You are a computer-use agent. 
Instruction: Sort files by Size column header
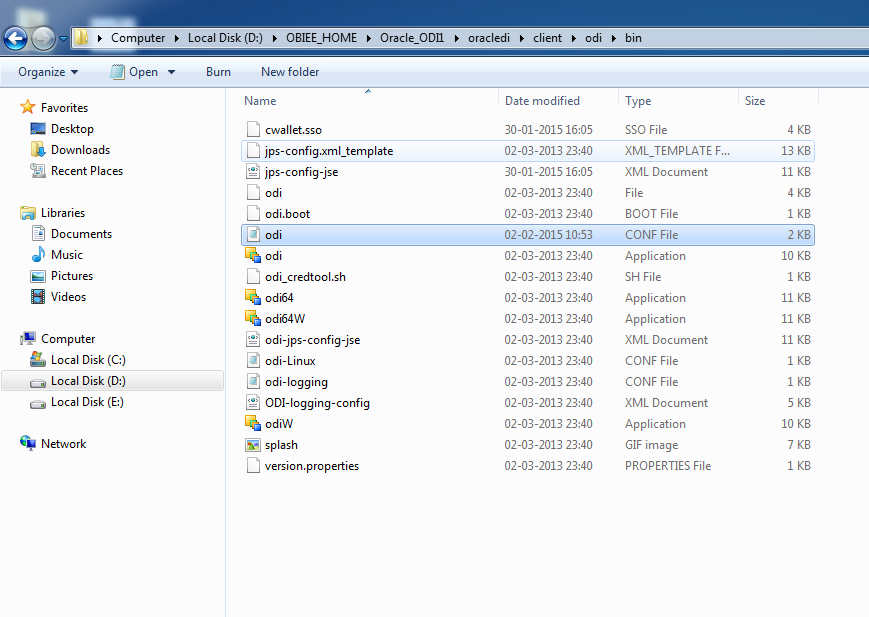pyautogui.click(x=755, y=101)
